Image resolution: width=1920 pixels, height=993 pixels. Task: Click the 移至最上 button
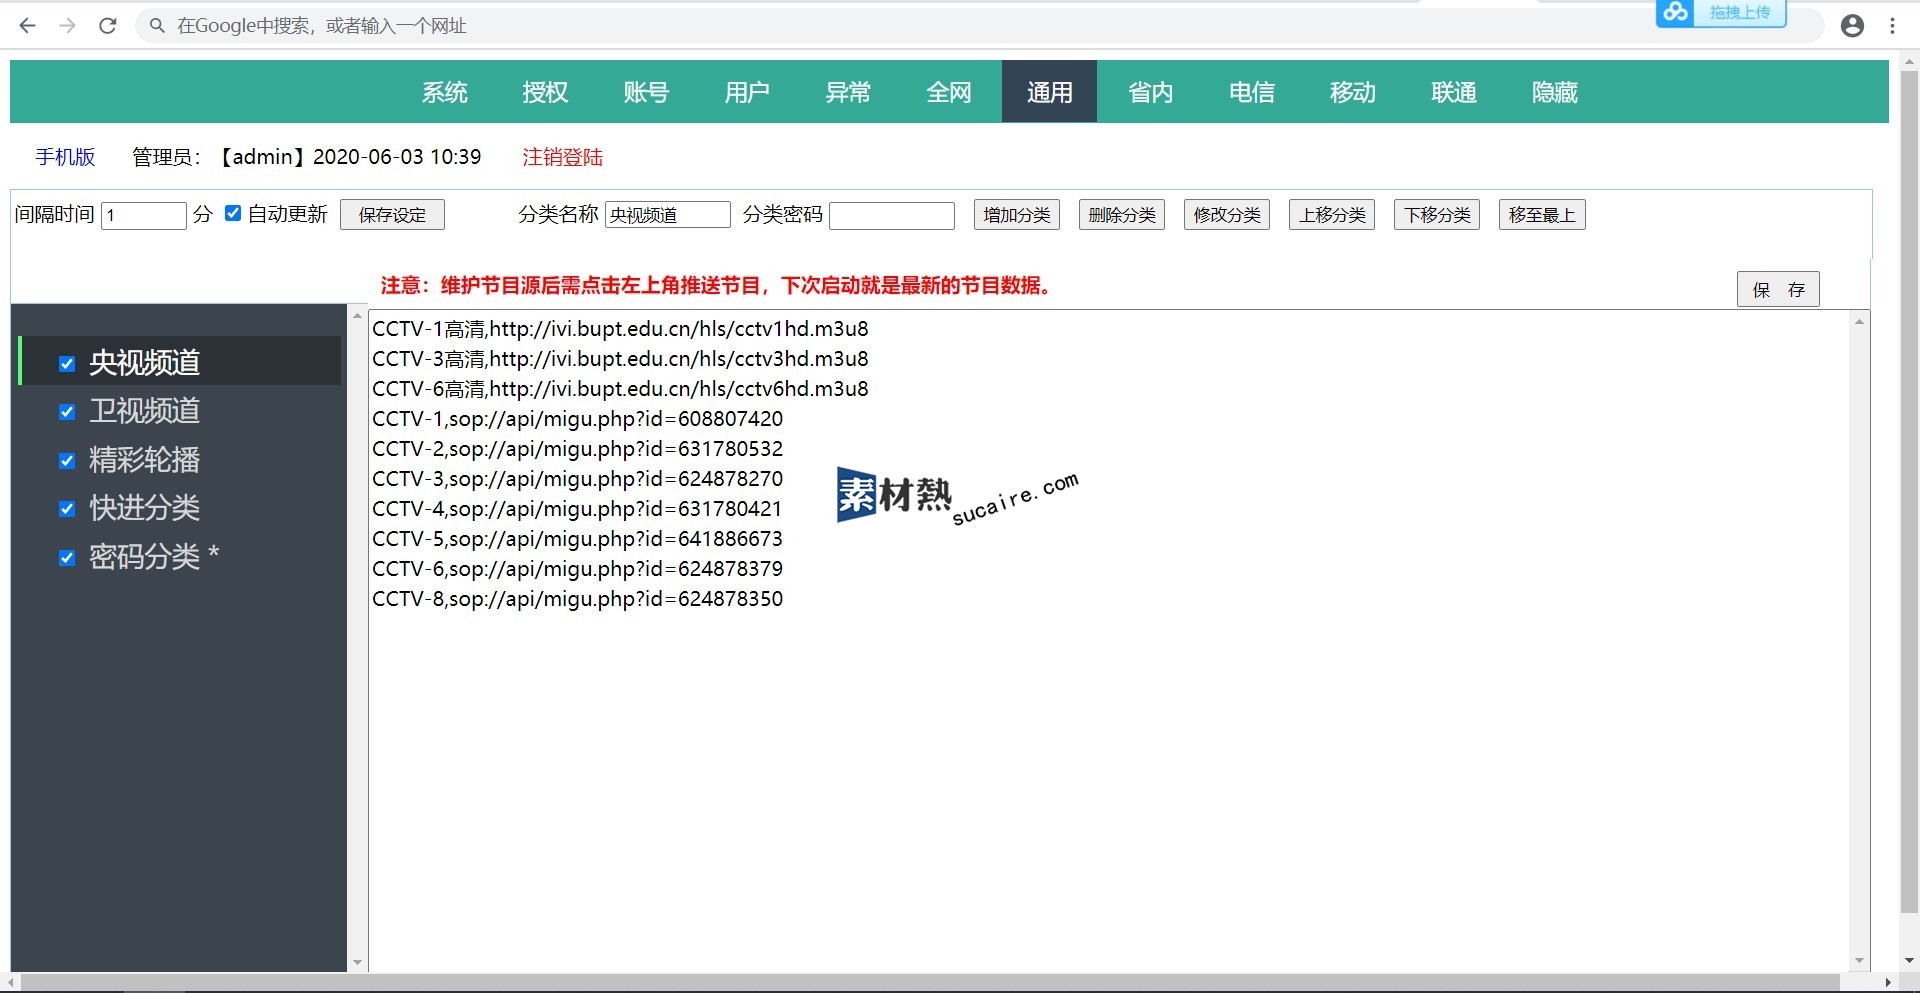(x=1542, y=215)
